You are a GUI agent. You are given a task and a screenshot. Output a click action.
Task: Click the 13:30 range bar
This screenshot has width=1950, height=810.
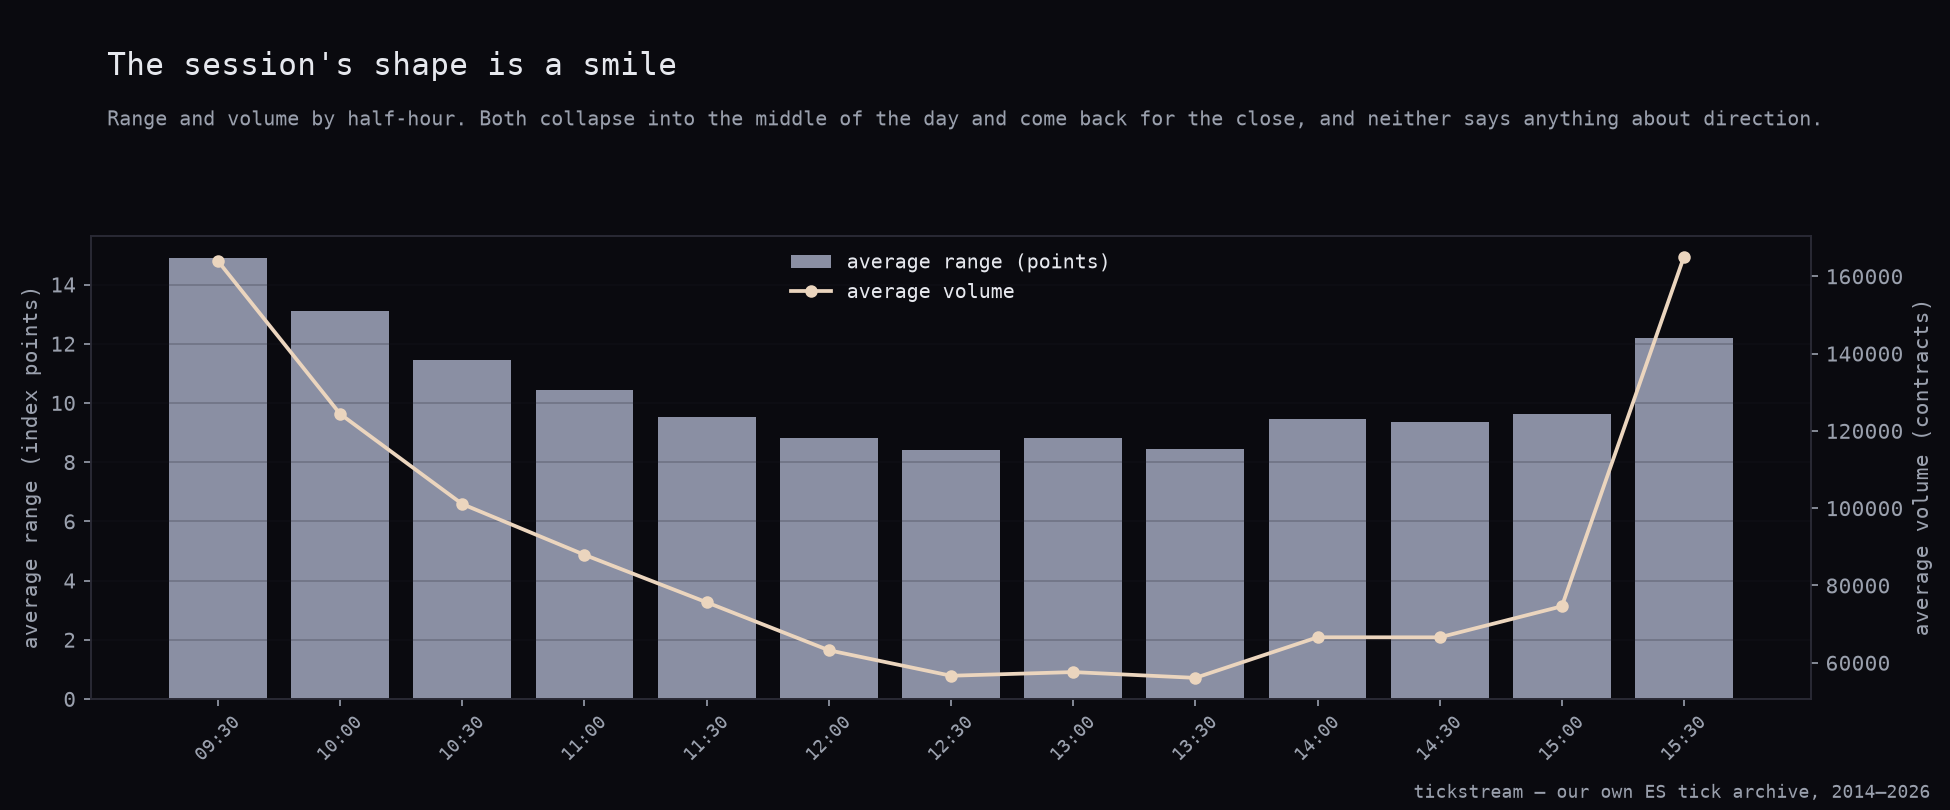[x=1195, y=574]
